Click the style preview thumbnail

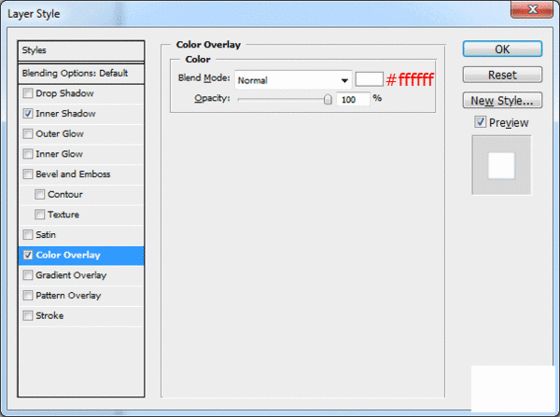click(x=501, y=165)
